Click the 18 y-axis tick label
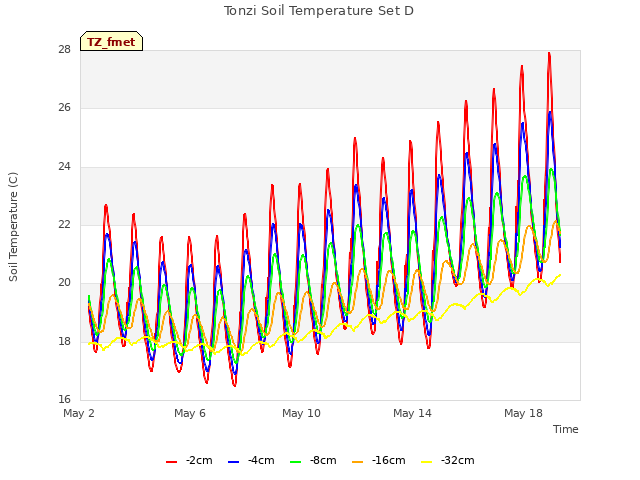Image resolution: width=640 pixels, height=480 pixels. coord(64,341)
